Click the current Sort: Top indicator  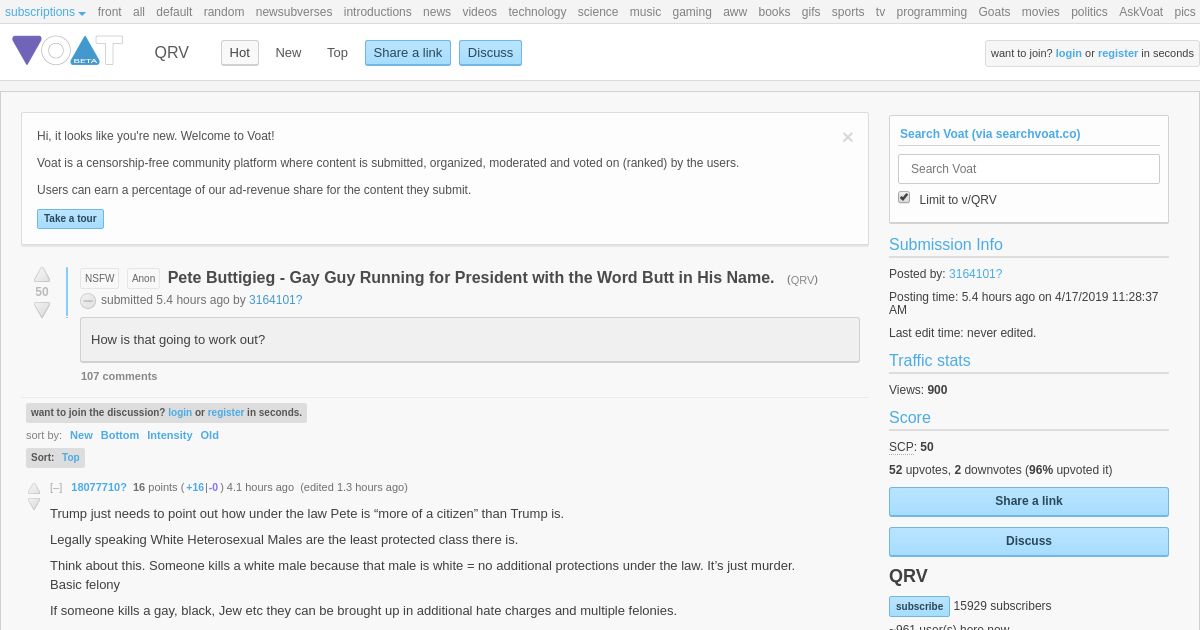[55, 457]
